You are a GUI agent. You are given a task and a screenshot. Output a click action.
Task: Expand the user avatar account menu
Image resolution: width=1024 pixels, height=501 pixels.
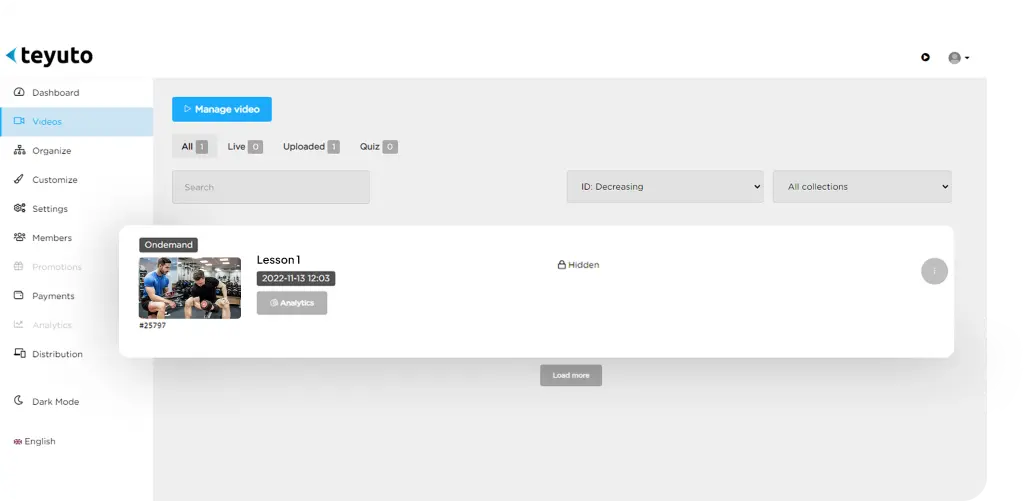pyautogui.click(x=958, y=57)
